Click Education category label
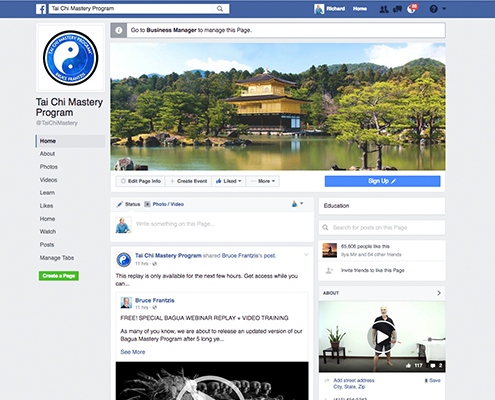Screen dimensions: 495x400 [x=336, y=206]
